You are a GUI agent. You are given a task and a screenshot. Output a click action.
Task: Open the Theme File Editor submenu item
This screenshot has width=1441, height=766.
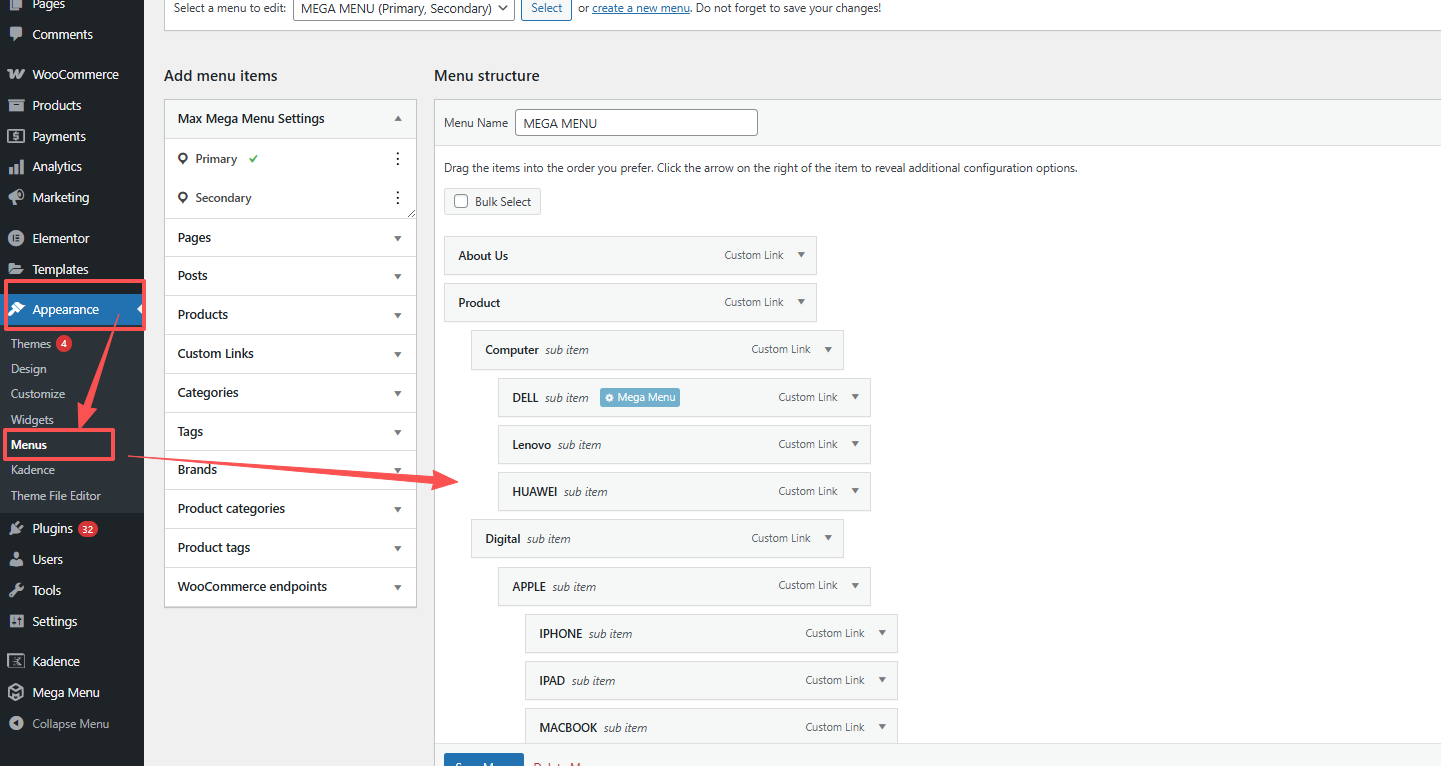coord(56,496)
